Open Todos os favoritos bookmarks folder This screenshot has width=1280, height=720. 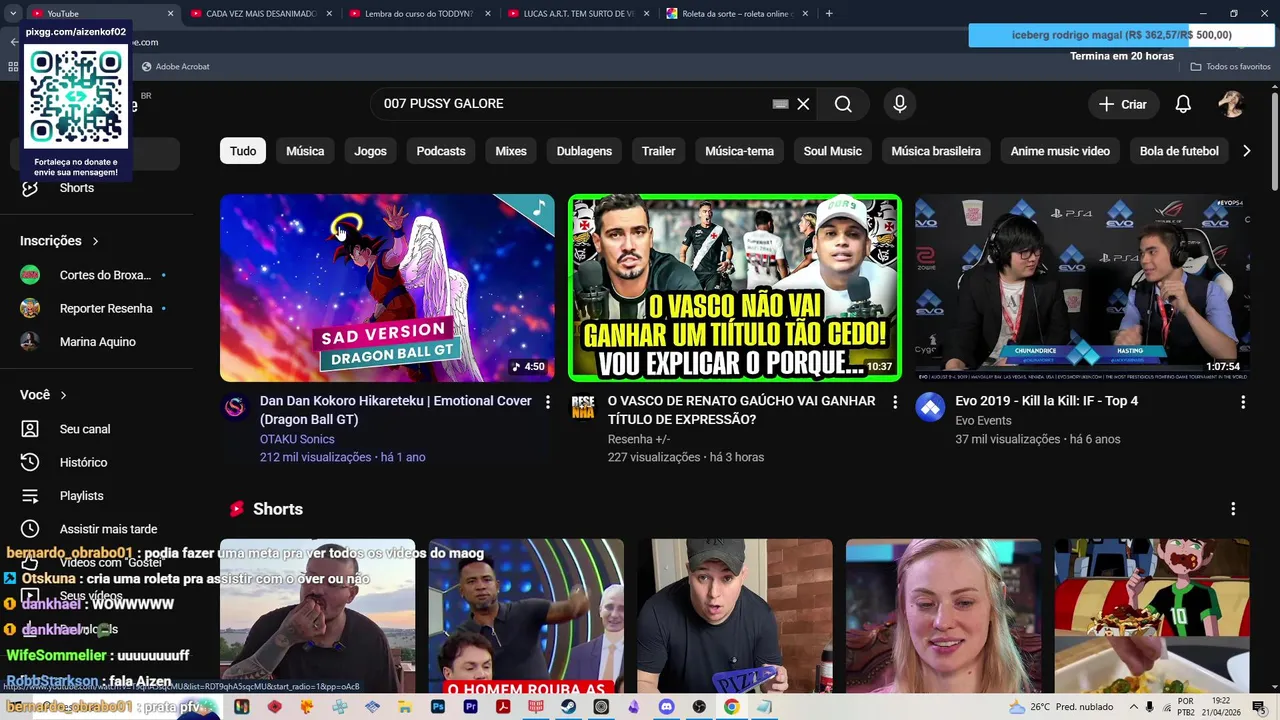tap(1230, 67)
